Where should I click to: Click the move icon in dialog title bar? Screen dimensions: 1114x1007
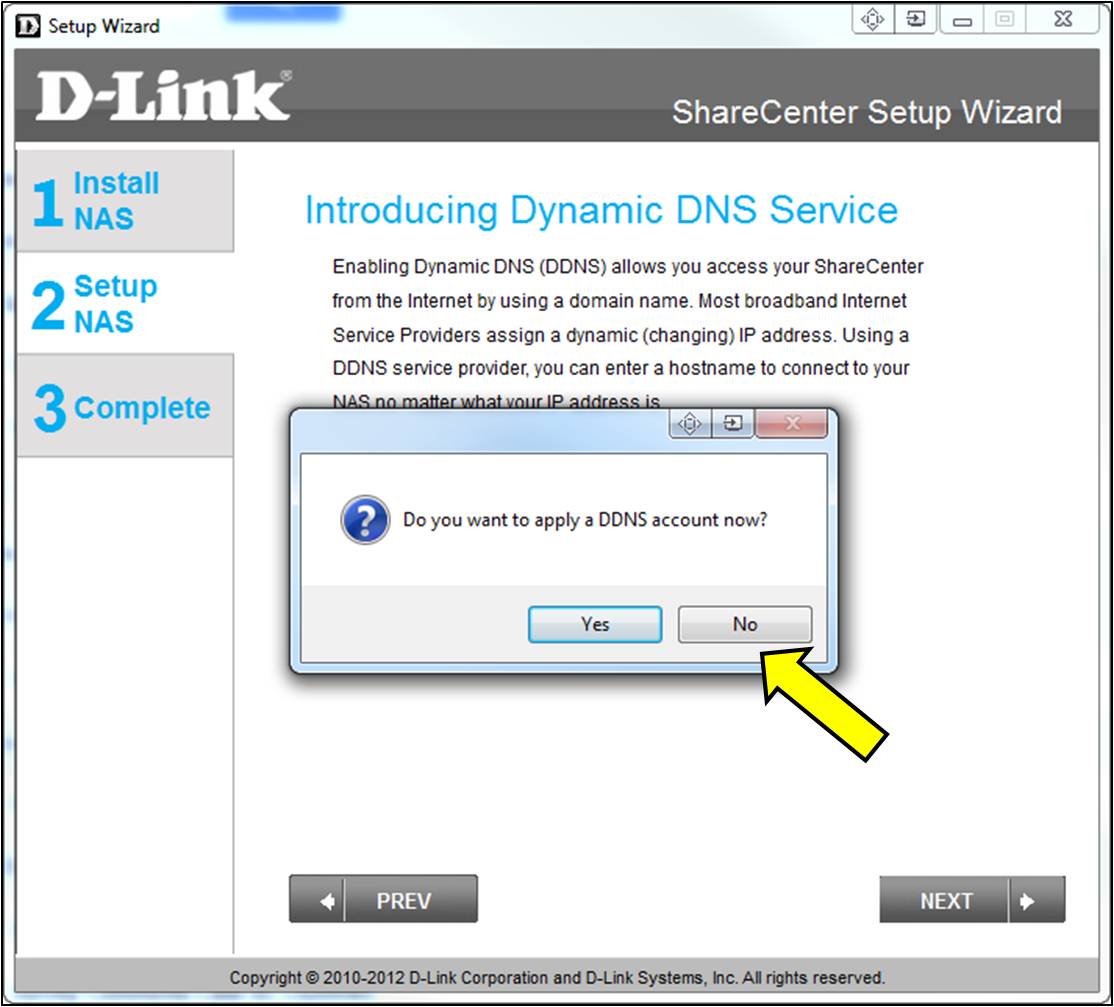tap(690, 424)
